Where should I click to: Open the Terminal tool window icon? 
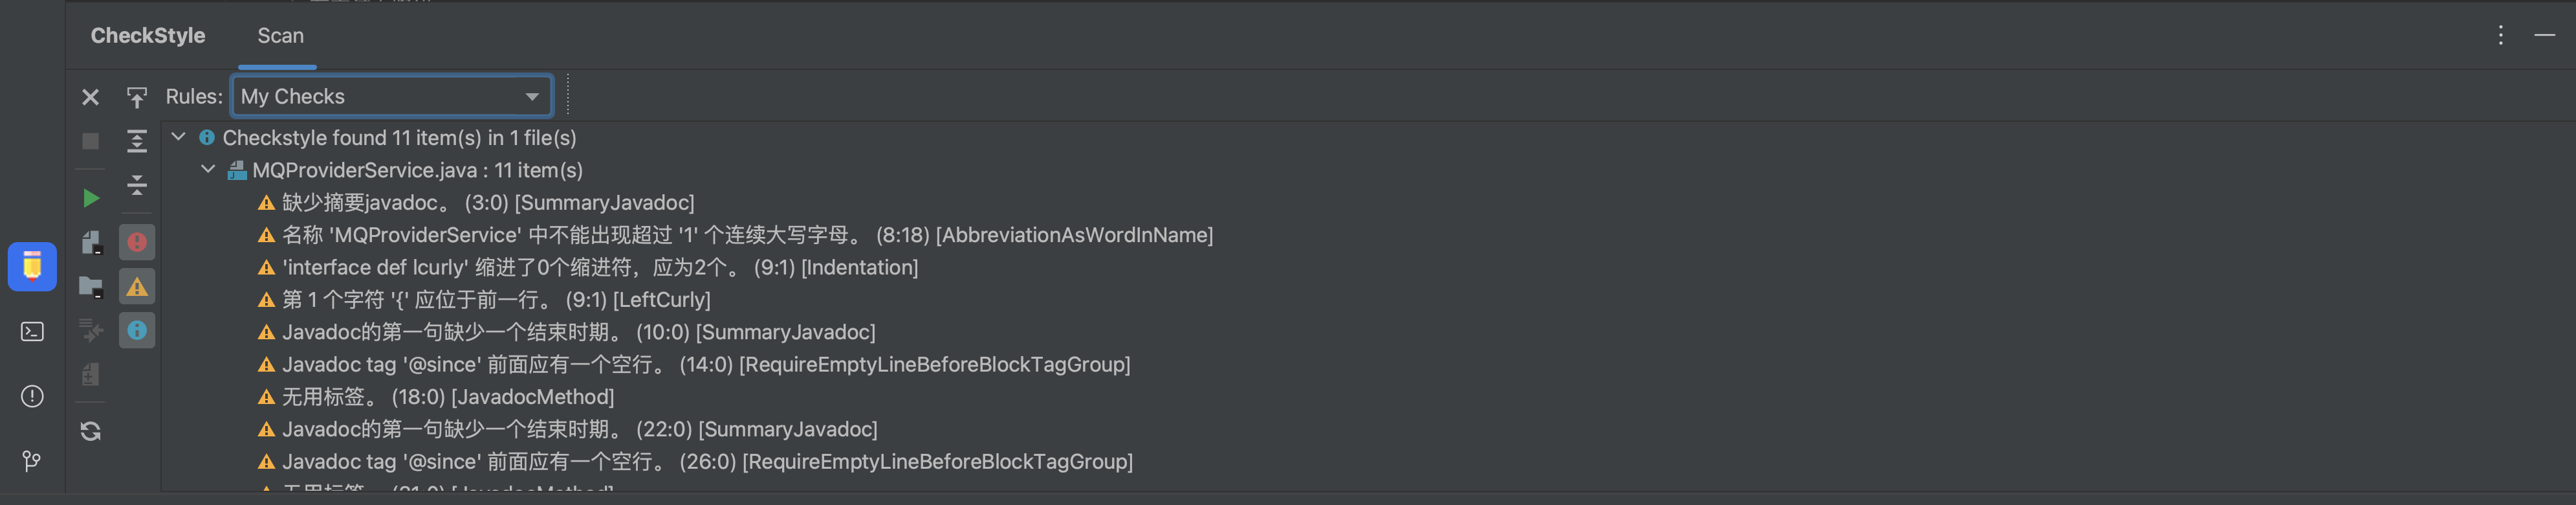coord(32,331)
